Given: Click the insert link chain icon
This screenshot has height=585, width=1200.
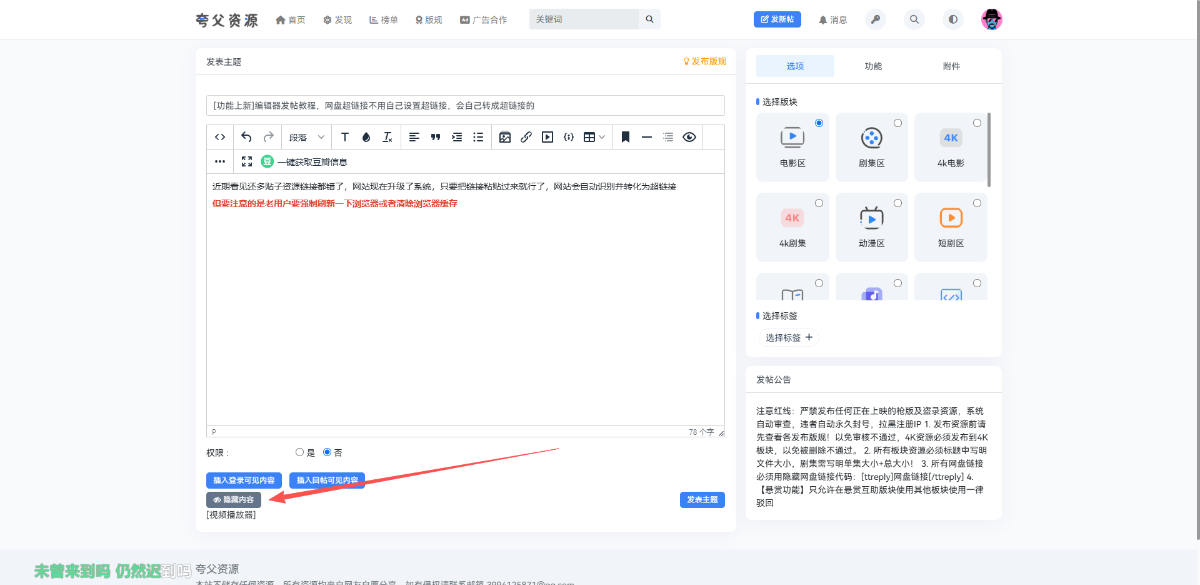Looking at the screenshot, I should point(526,137).
